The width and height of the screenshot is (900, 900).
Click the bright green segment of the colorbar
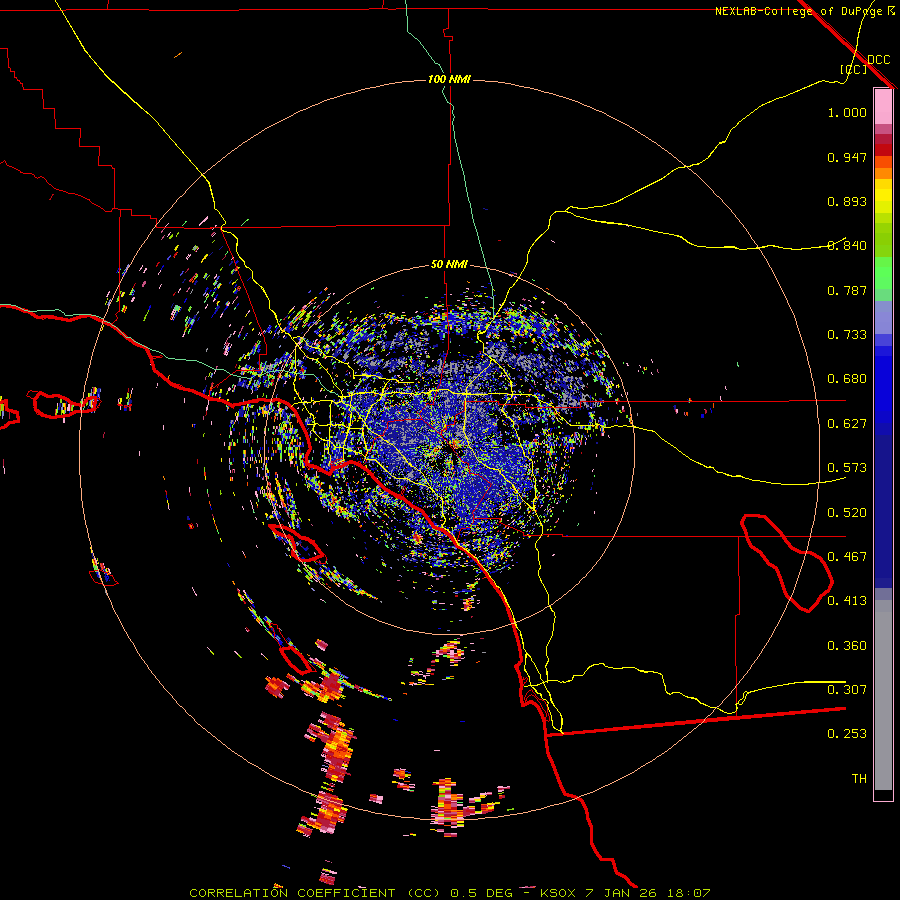click(x=883, y=273)
